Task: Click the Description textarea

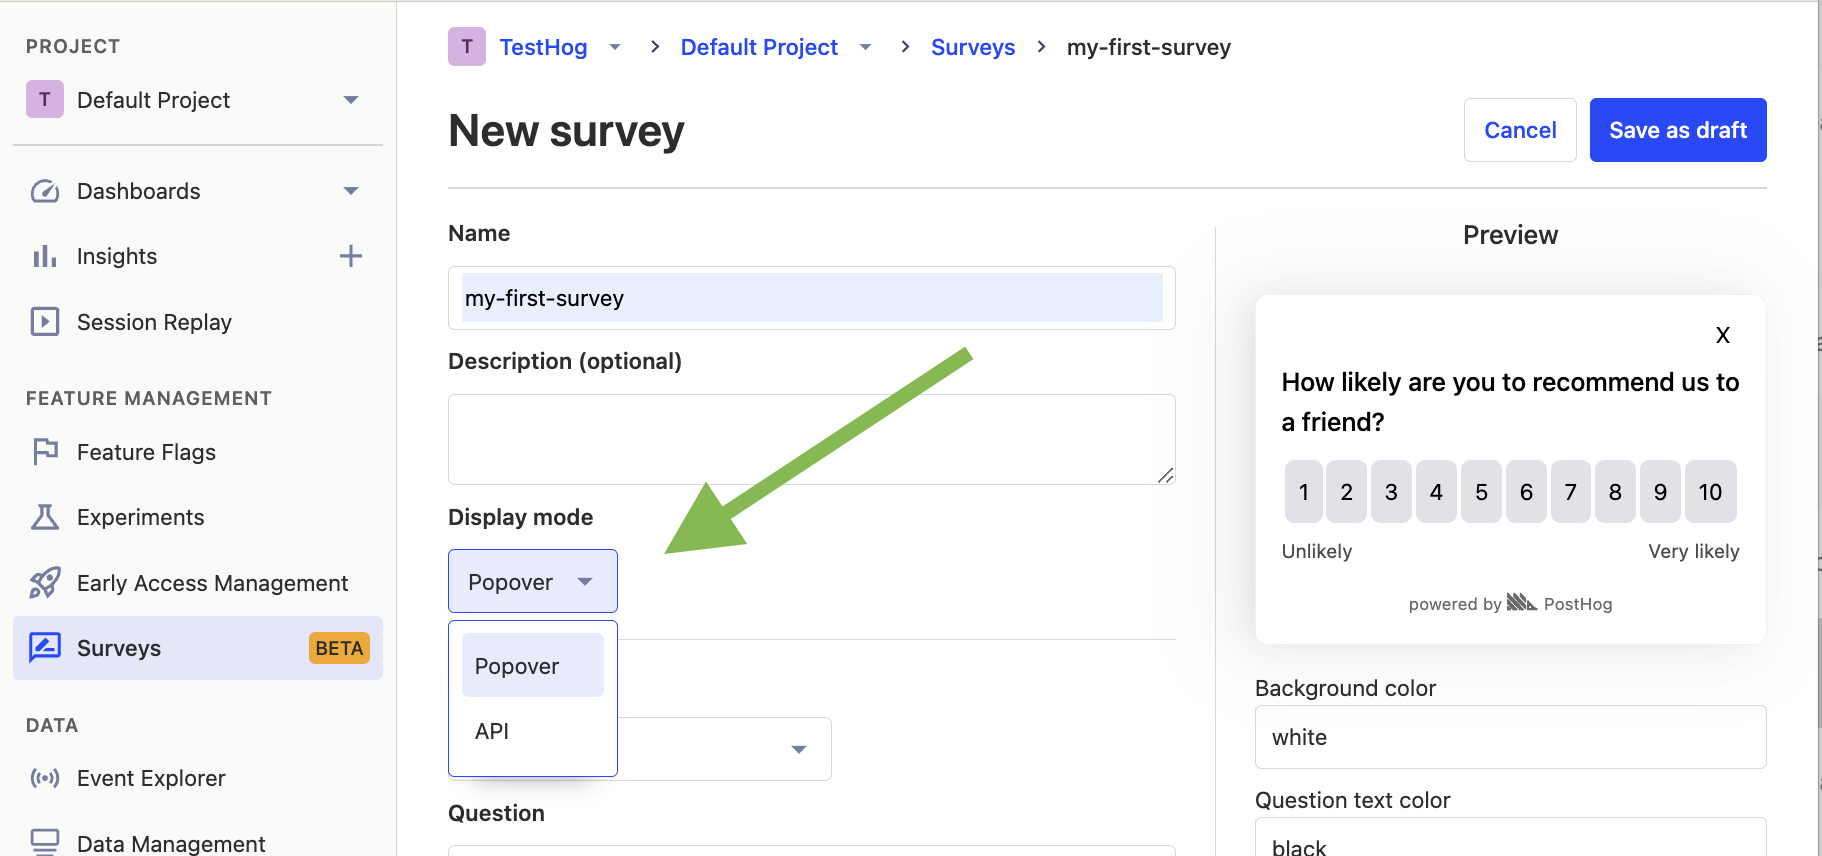Action: coord(812,439)
